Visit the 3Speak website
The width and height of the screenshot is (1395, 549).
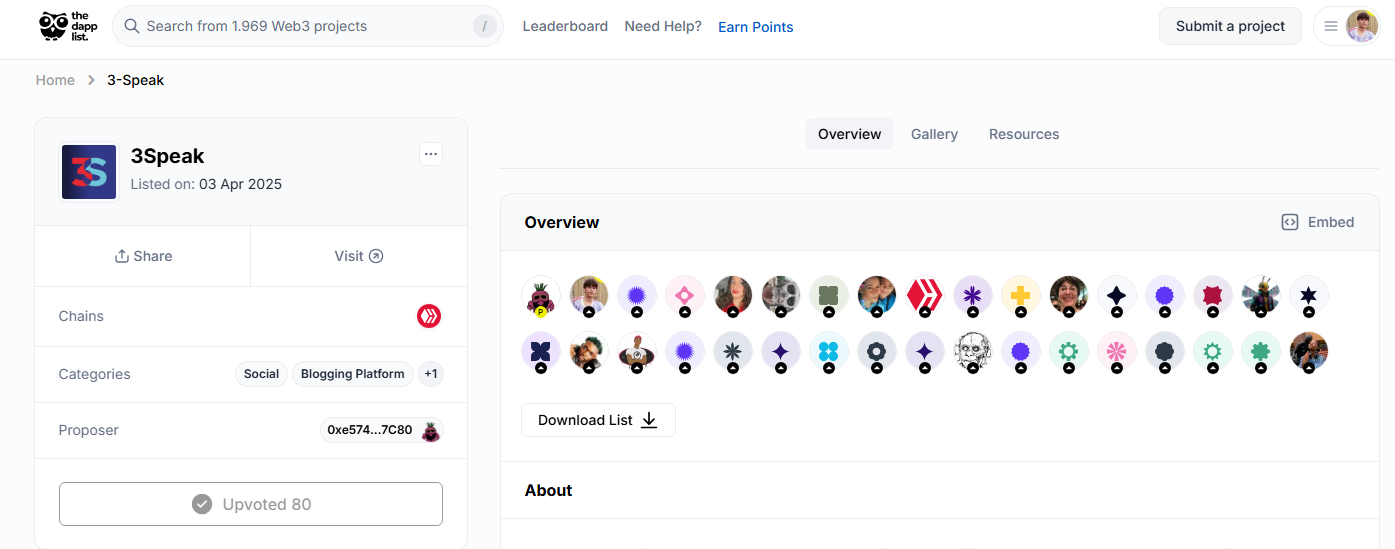[x=359, y=256]
